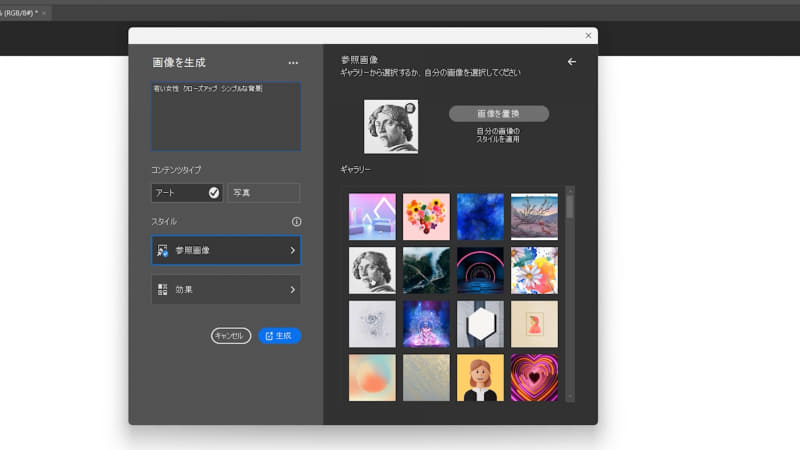
Task: Click the reference image (参照画像) style icon
Action: tap(162, 250)
